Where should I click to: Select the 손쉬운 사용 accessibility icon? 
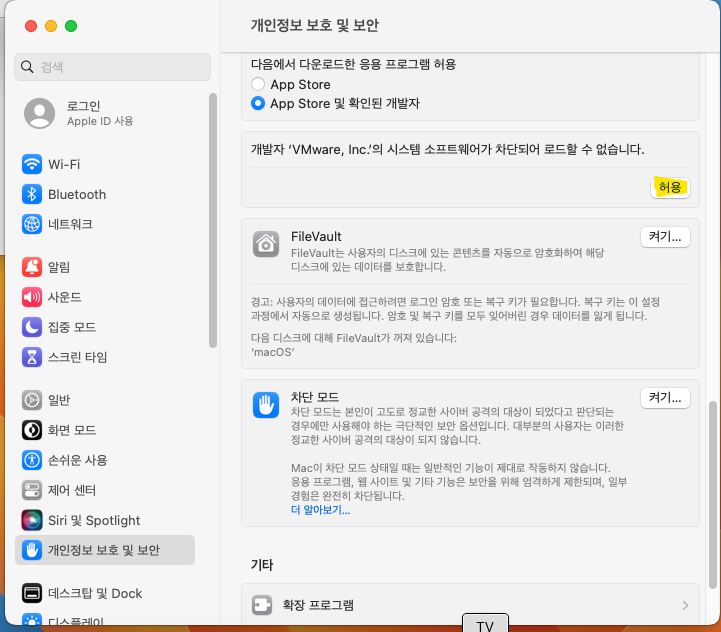[x=32, y=460]
